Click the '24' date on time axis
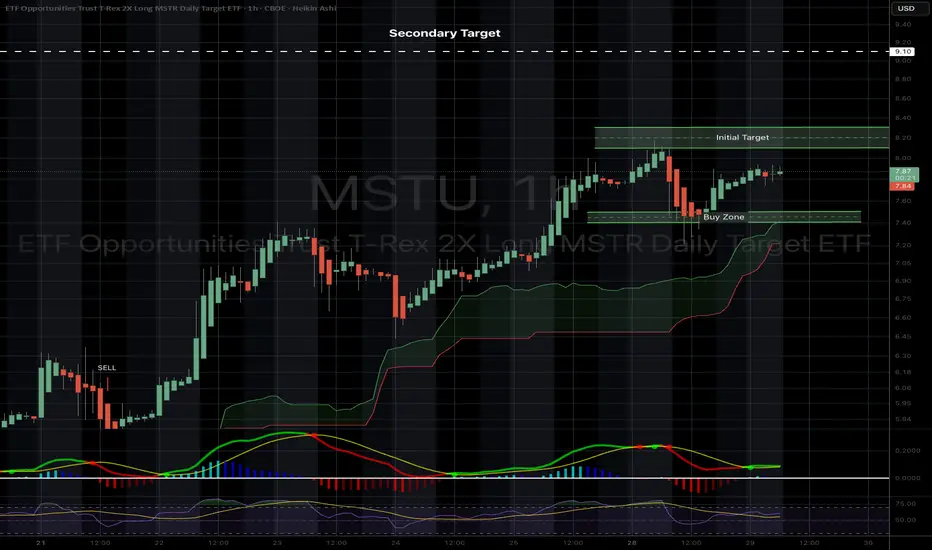The height and width of the screenshot is (550, 932). click(x=395, y=543)
